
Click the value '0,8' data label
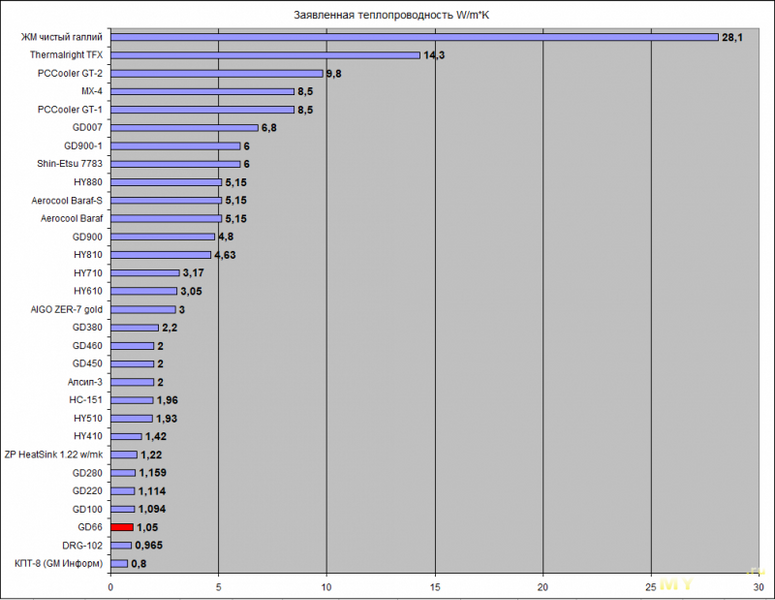tap(139, 564)
